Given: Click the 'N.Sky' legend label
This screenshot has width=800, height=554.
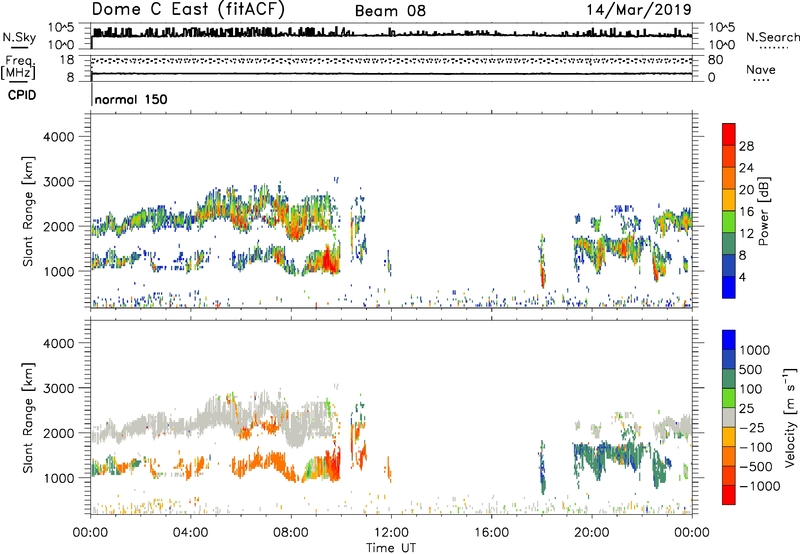Looking at the screenshot, I should (19, 37).
